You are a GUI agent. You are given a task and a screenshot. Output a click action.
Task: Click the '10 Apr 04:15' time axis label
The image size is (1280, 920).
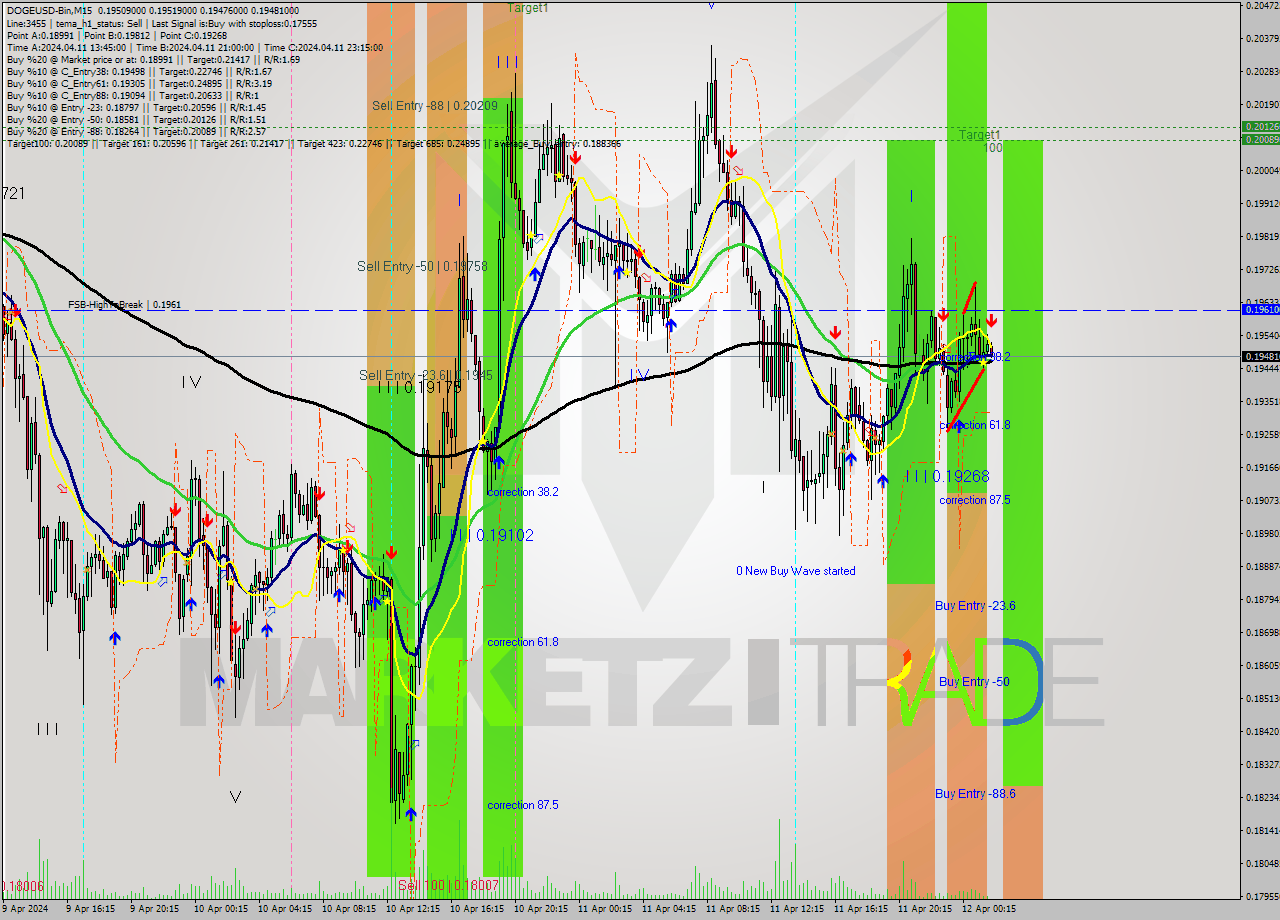[x=284, y=909]
